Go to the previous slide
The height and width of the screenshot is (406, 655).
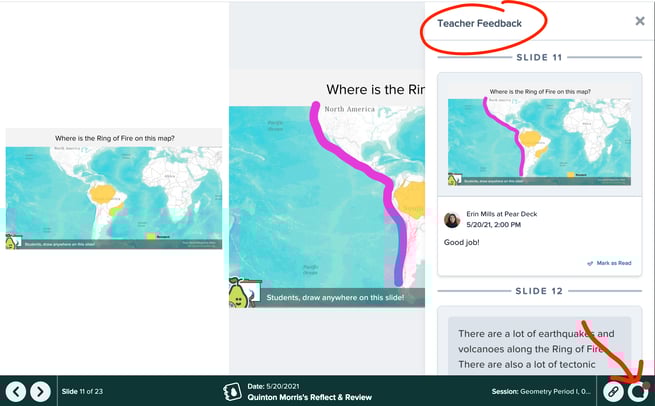(x=16, y=391)
